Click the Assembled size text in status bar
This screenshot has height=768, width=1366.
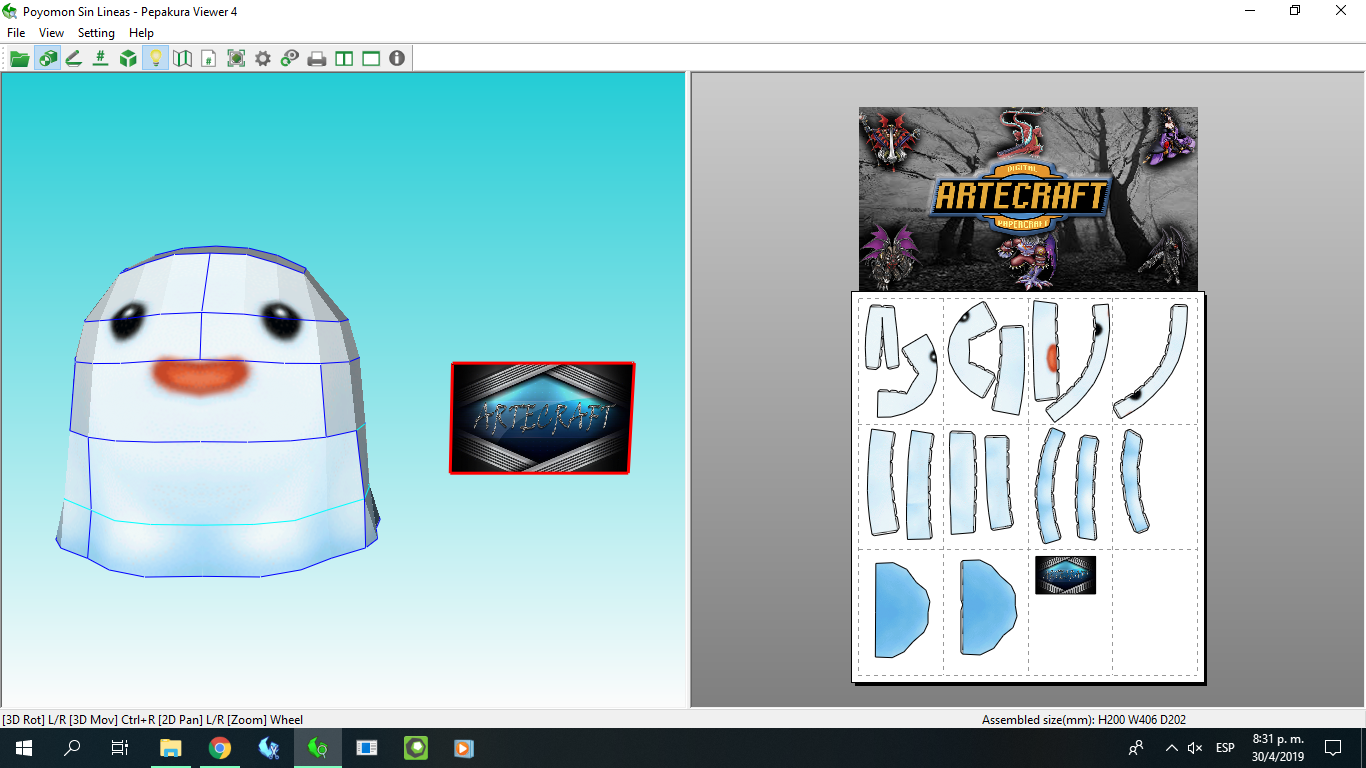pyautogui.click(x=1084, y=719)
